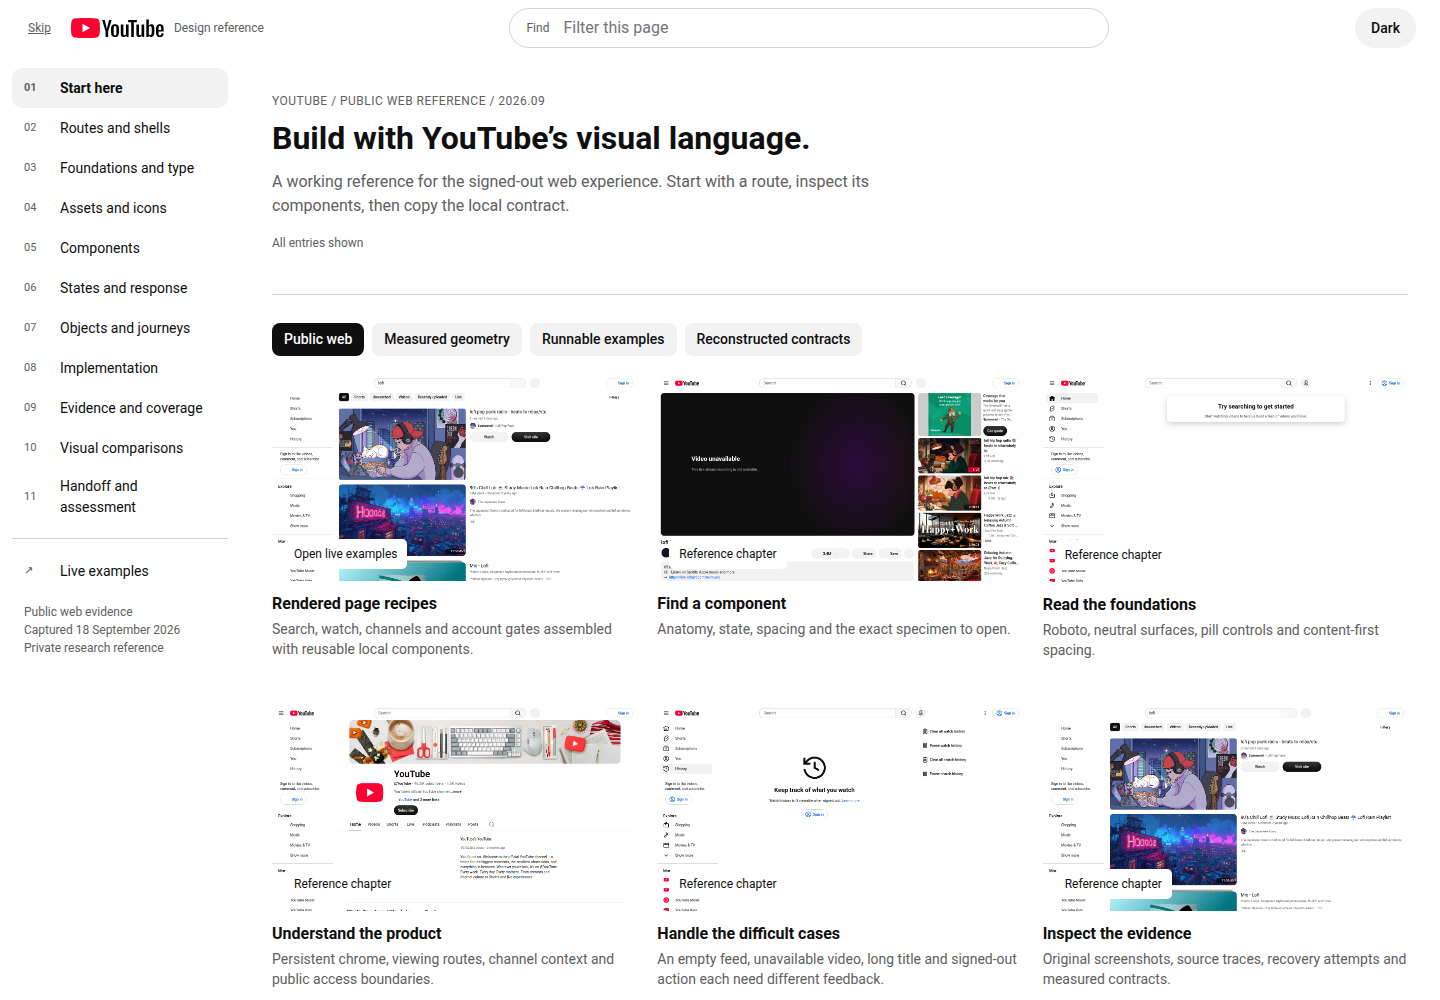Click the Find a component heading
The width and height of the screenshot is (1440, 1000).
click(x=722, y=604)
